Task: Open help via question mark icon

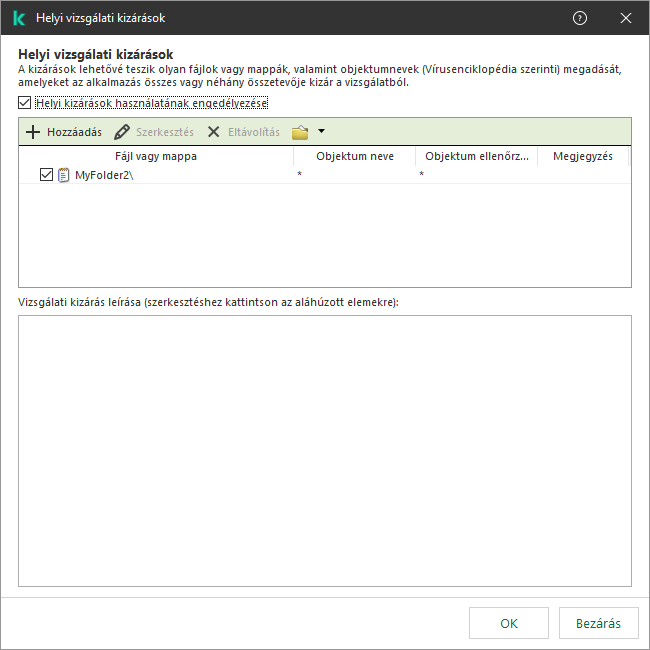Action: 580,18
